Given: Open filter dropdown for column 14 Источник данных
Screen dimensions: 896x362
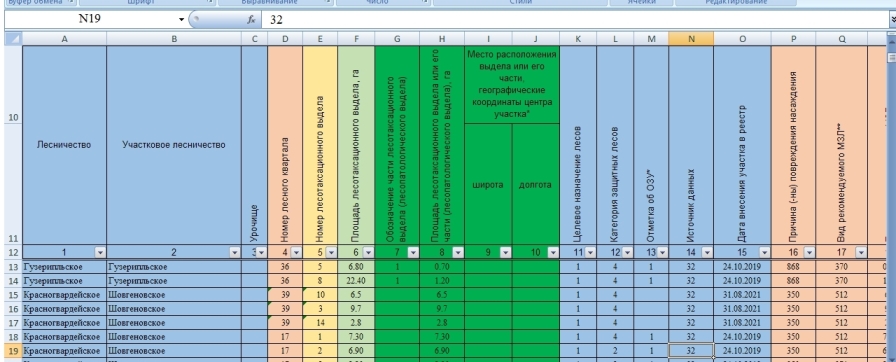Looking at the screenshot, I should tap(707, 252).
